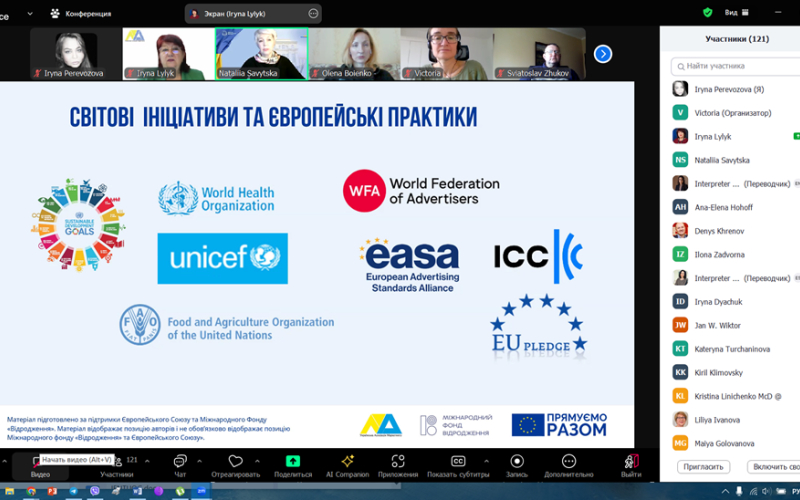This screenshot has width=800, height=500.
Task: Open the Вид view layout option
Action: 737,13
